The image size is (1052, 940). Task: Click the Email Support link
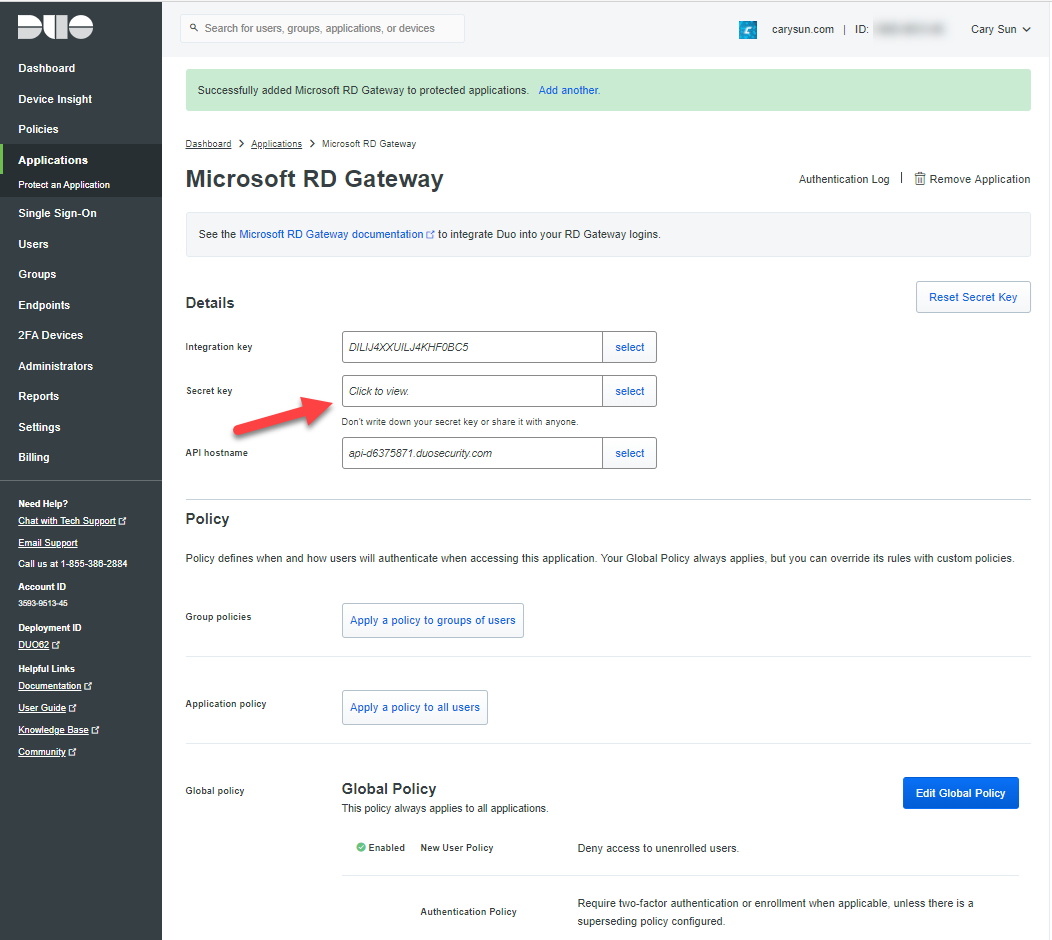pyautogui.click(x=48, y=543)
